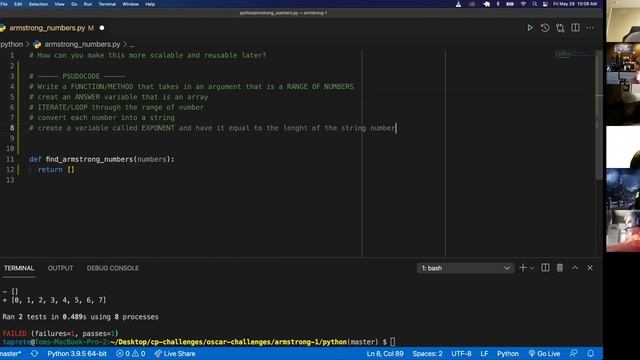Open feedback icon in status bar
Screen dimensions: 640x360
tap(573, 353)
